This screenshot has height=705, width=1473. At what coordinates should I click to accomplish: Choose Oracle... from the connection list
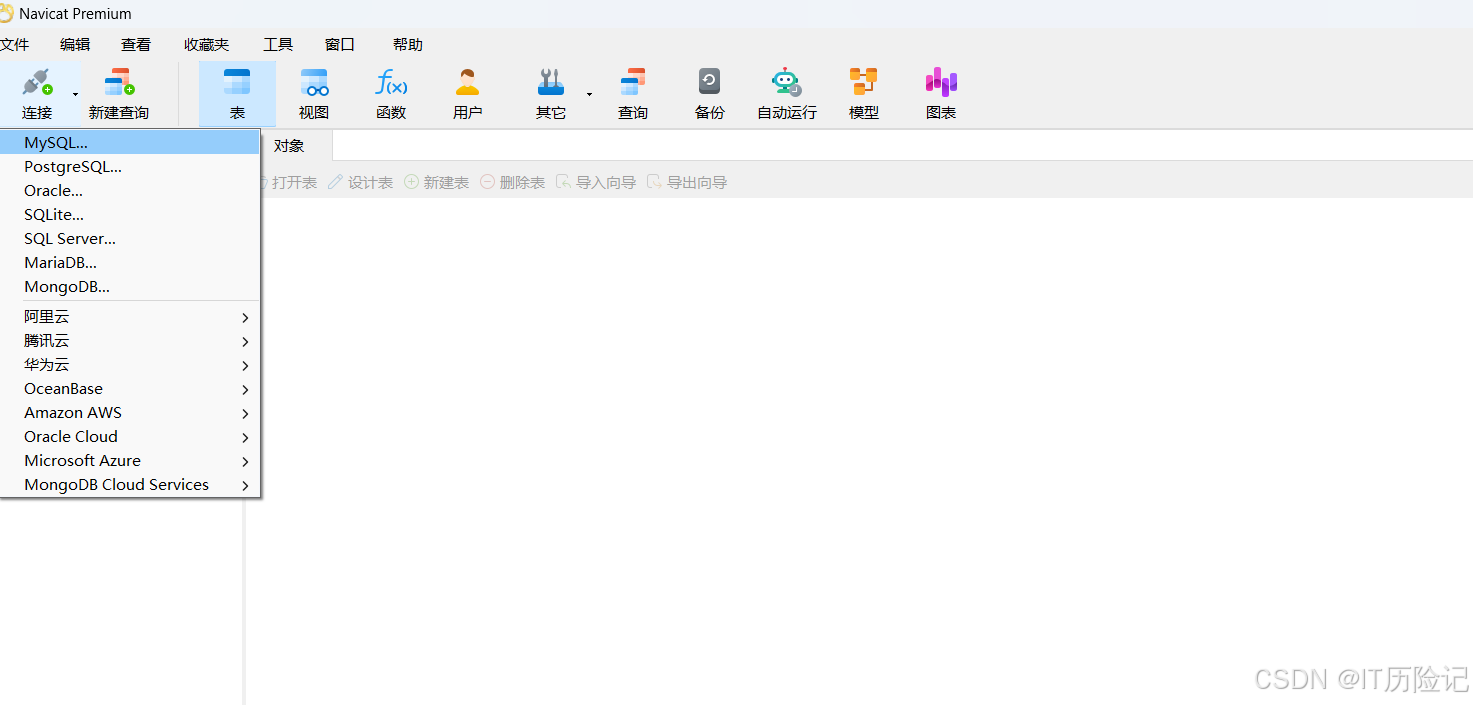130,191
